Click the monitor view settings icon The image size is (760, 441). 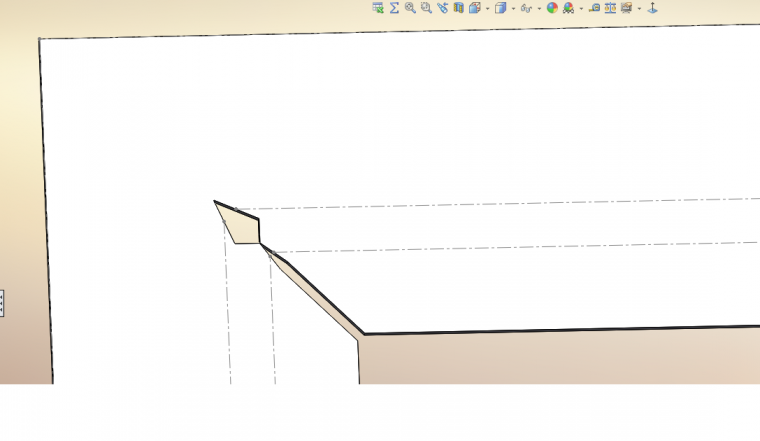[x=626, y=8]
